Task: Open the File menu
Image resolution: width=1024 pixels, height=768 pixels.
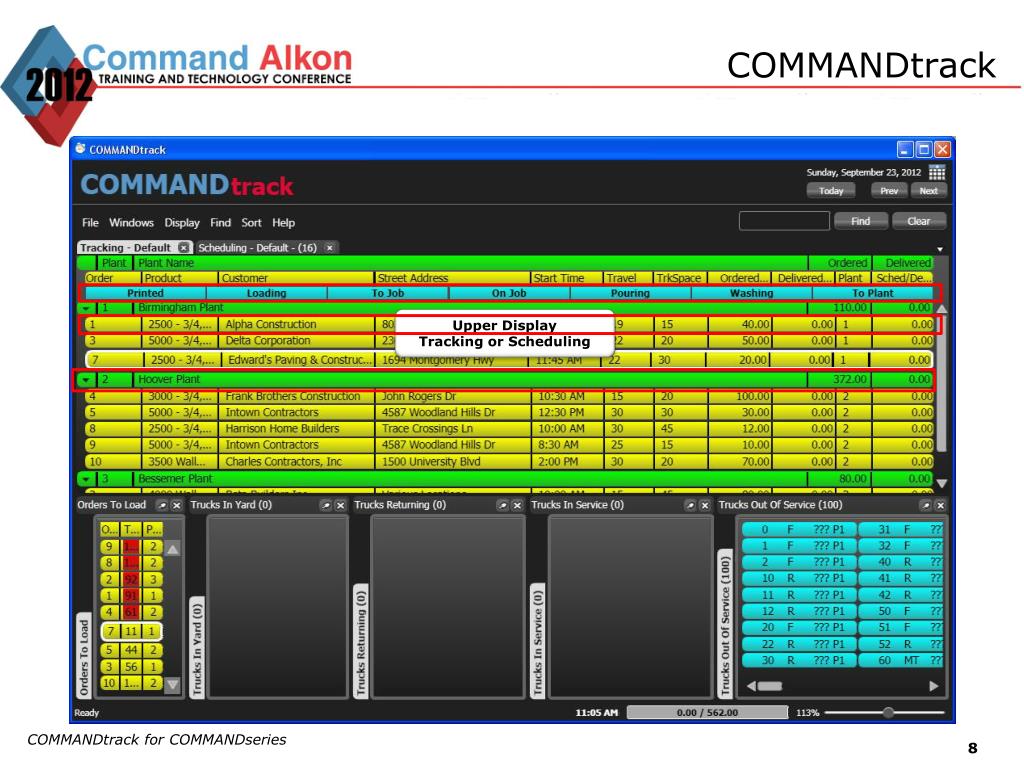Action: [x=90, y=223]
